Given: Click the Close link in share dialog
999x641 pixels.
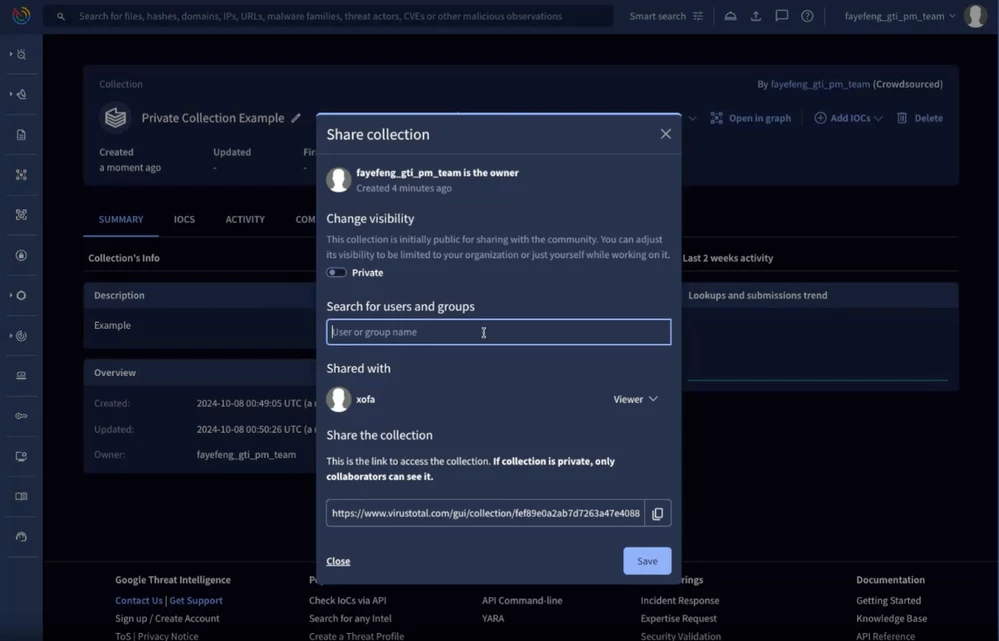Looking at the screenshot, I should [338, 561].
